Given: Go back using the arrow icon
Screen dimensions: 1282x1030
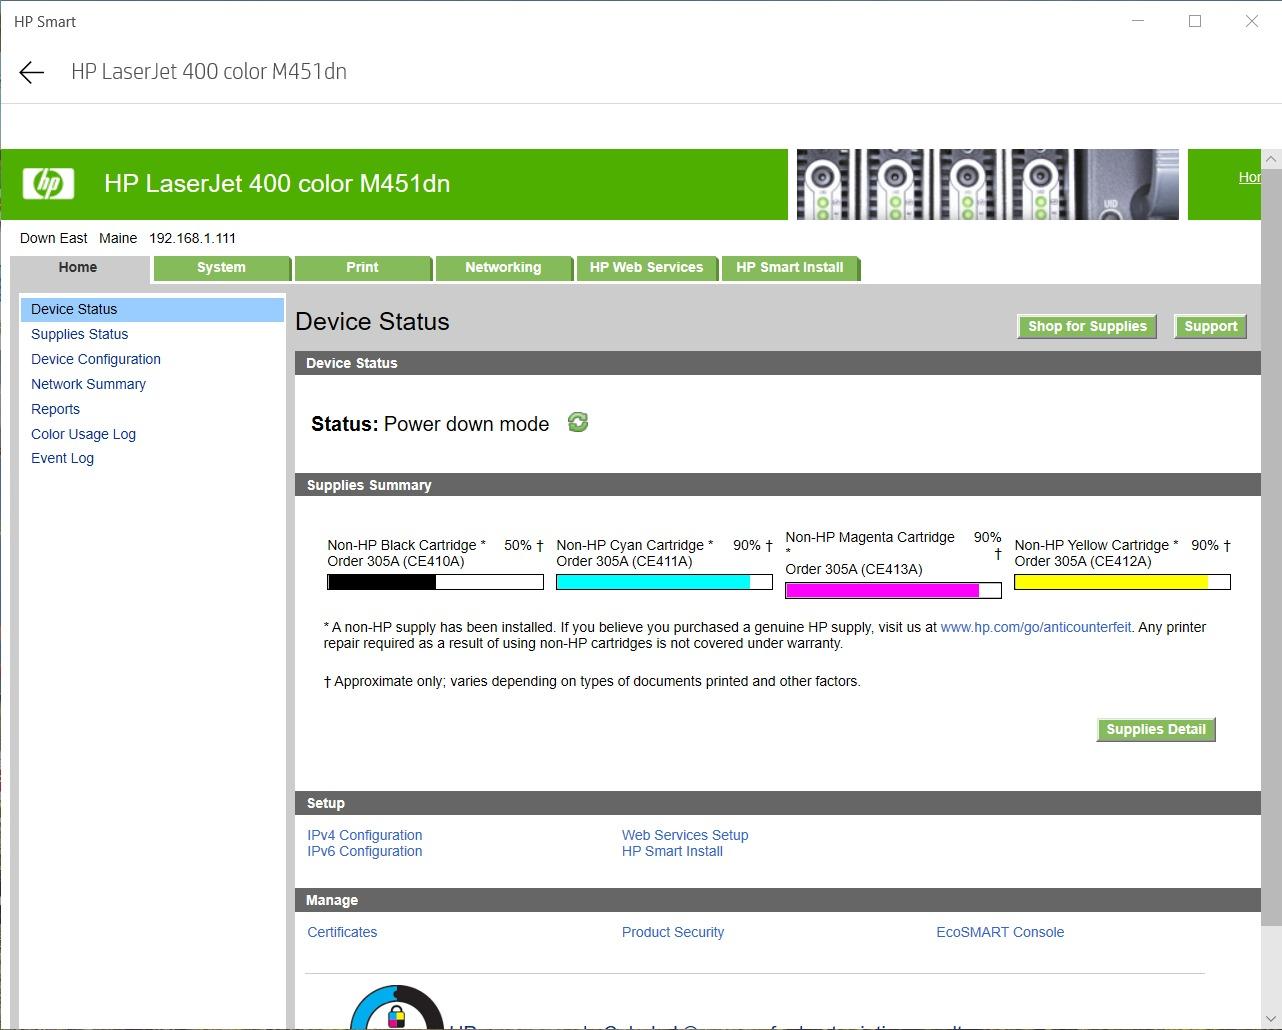Looking at the screenshot, I should tap(32, 72).
